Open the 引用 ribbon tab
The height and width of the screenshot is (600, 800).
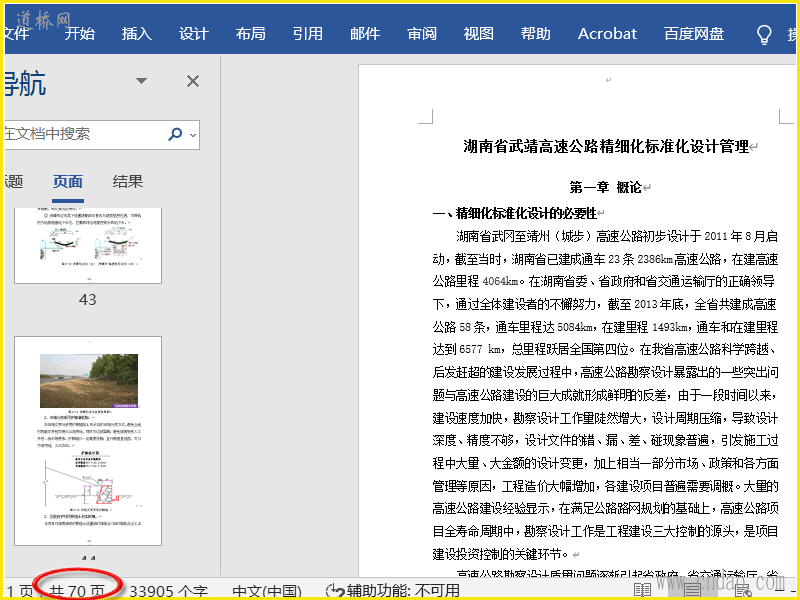(x=308, y=34)
